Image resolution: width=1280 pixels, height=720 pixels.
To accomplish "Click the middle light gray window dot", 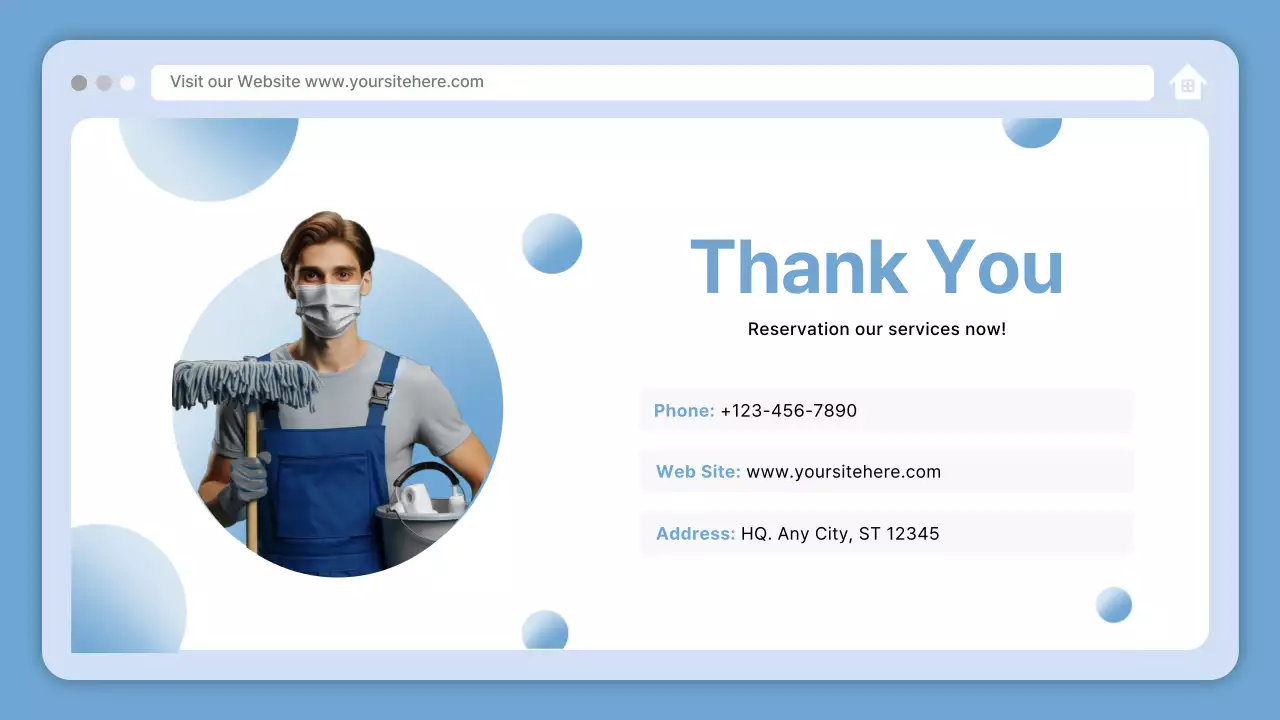I will pyautogui.click(x=104, y=83).
